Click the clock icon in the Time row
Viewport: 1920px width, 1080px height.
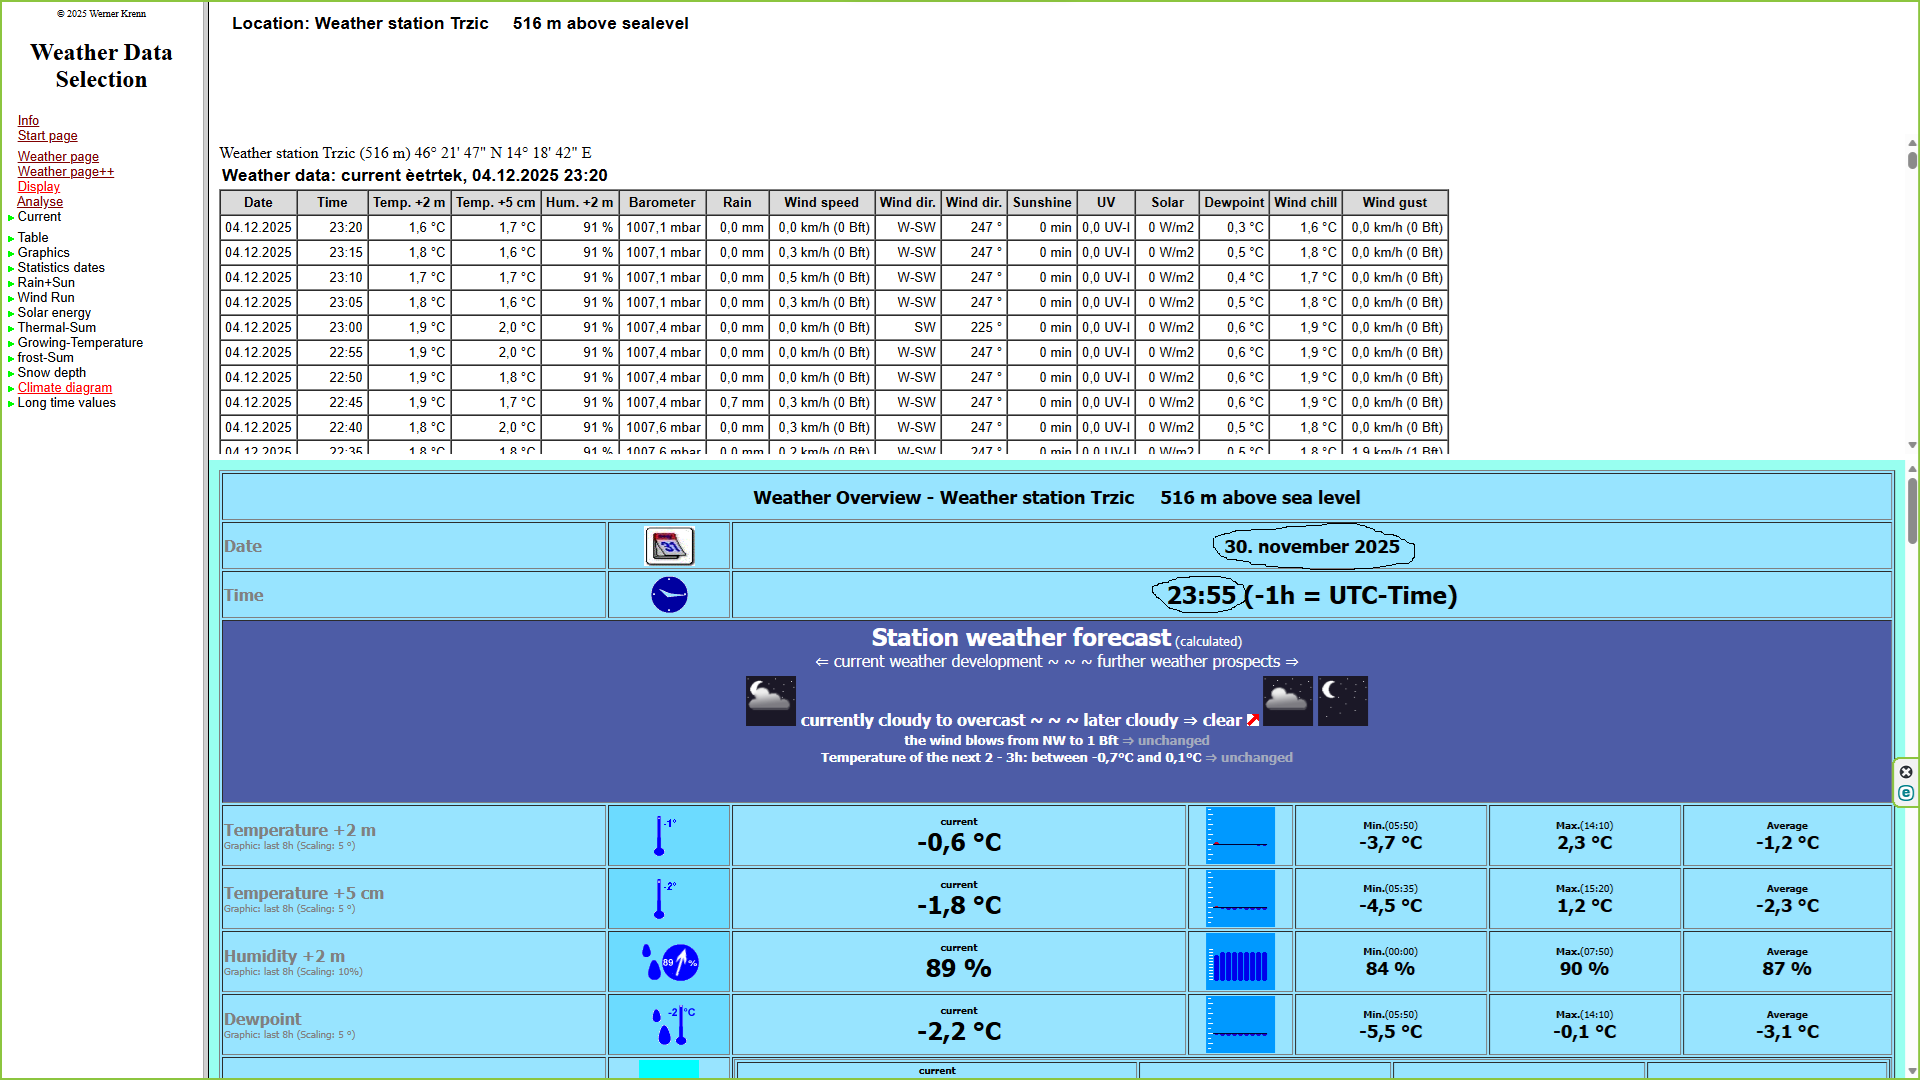click(669, 595)
